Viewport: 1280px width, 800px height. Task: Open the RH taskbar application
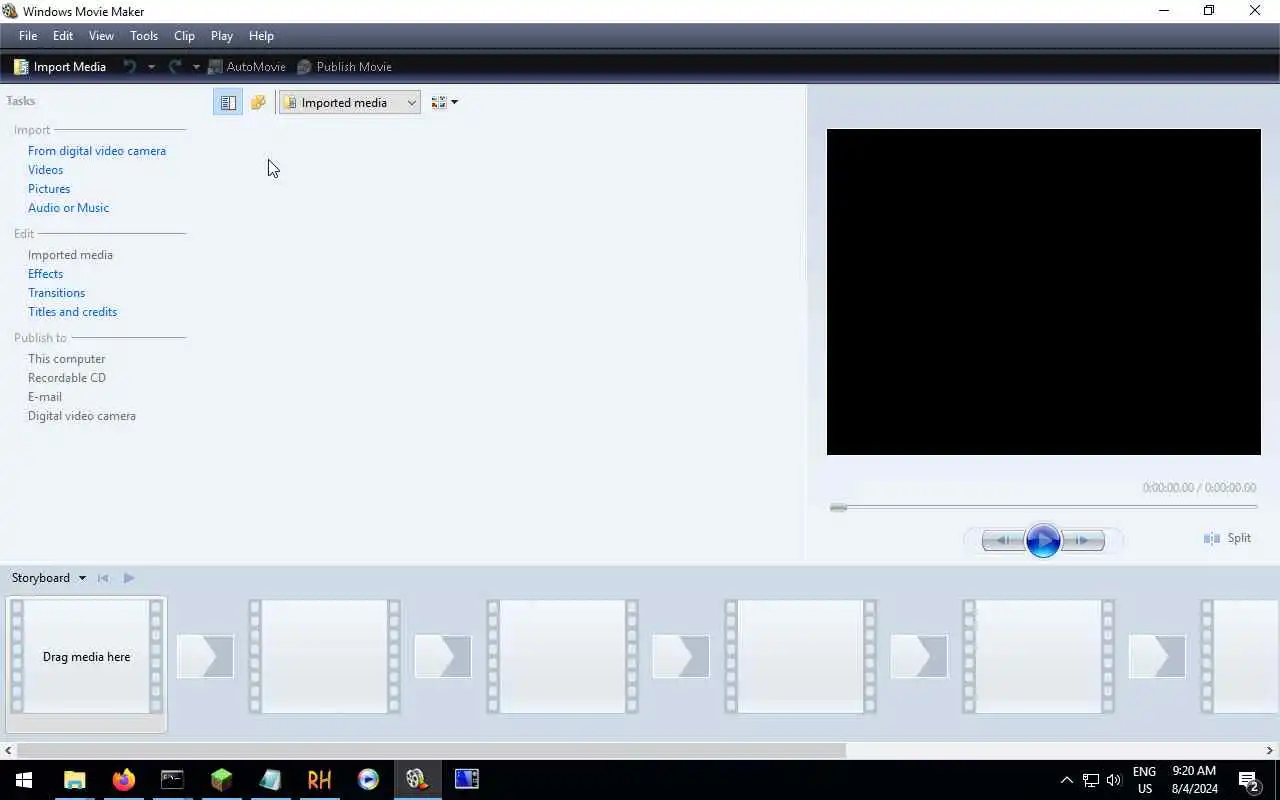[319, 780]
